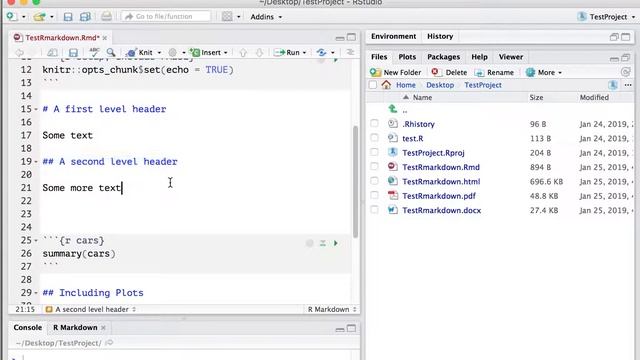
Task: Run the cars chunk with green play icon
Action: tap(336, 243)
